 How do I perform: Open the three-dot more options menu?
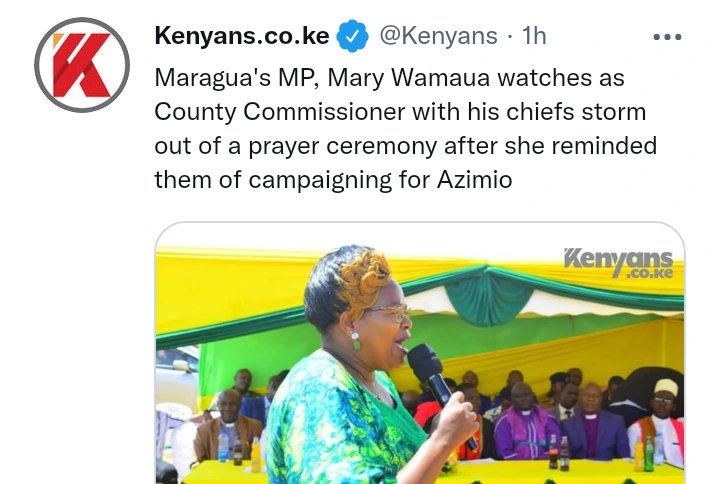pyautogui.click(x=667, y=37)
